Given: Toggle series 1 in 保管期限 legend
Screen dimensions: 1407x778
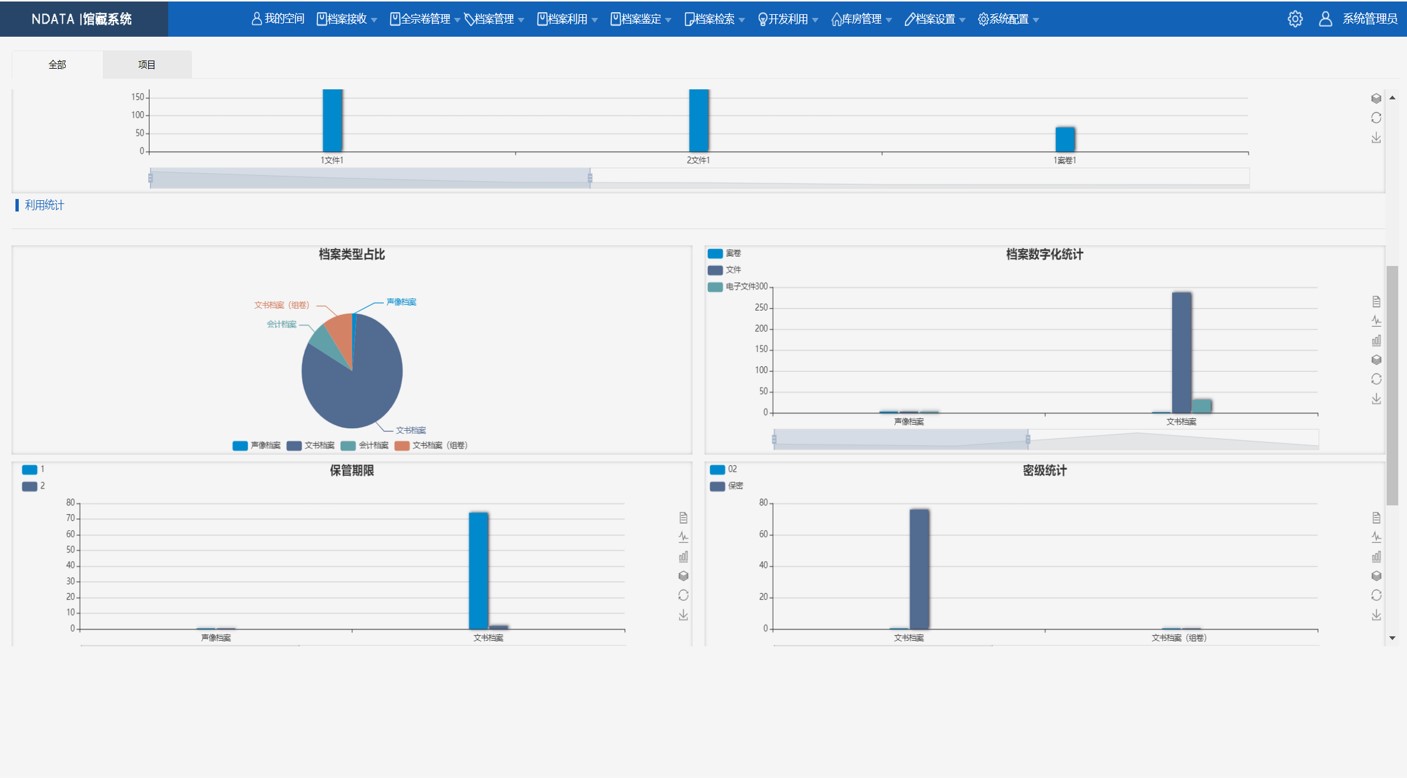Looking at the screenshot, I should coord(33,469).
